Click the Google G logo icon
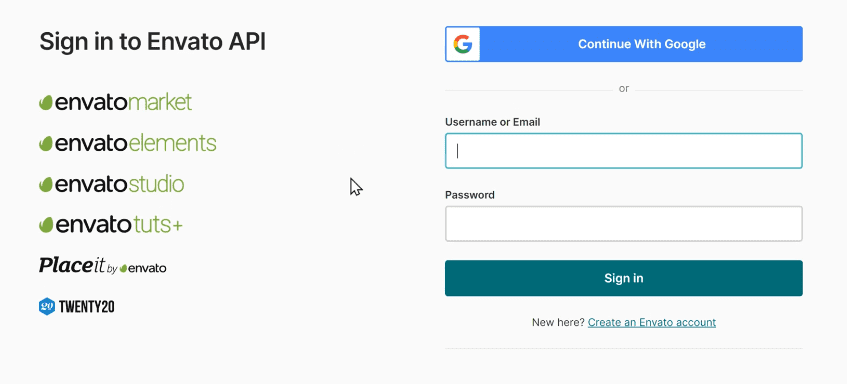The width and height of the screenshot is (847, 384). [x=462, y=44]
